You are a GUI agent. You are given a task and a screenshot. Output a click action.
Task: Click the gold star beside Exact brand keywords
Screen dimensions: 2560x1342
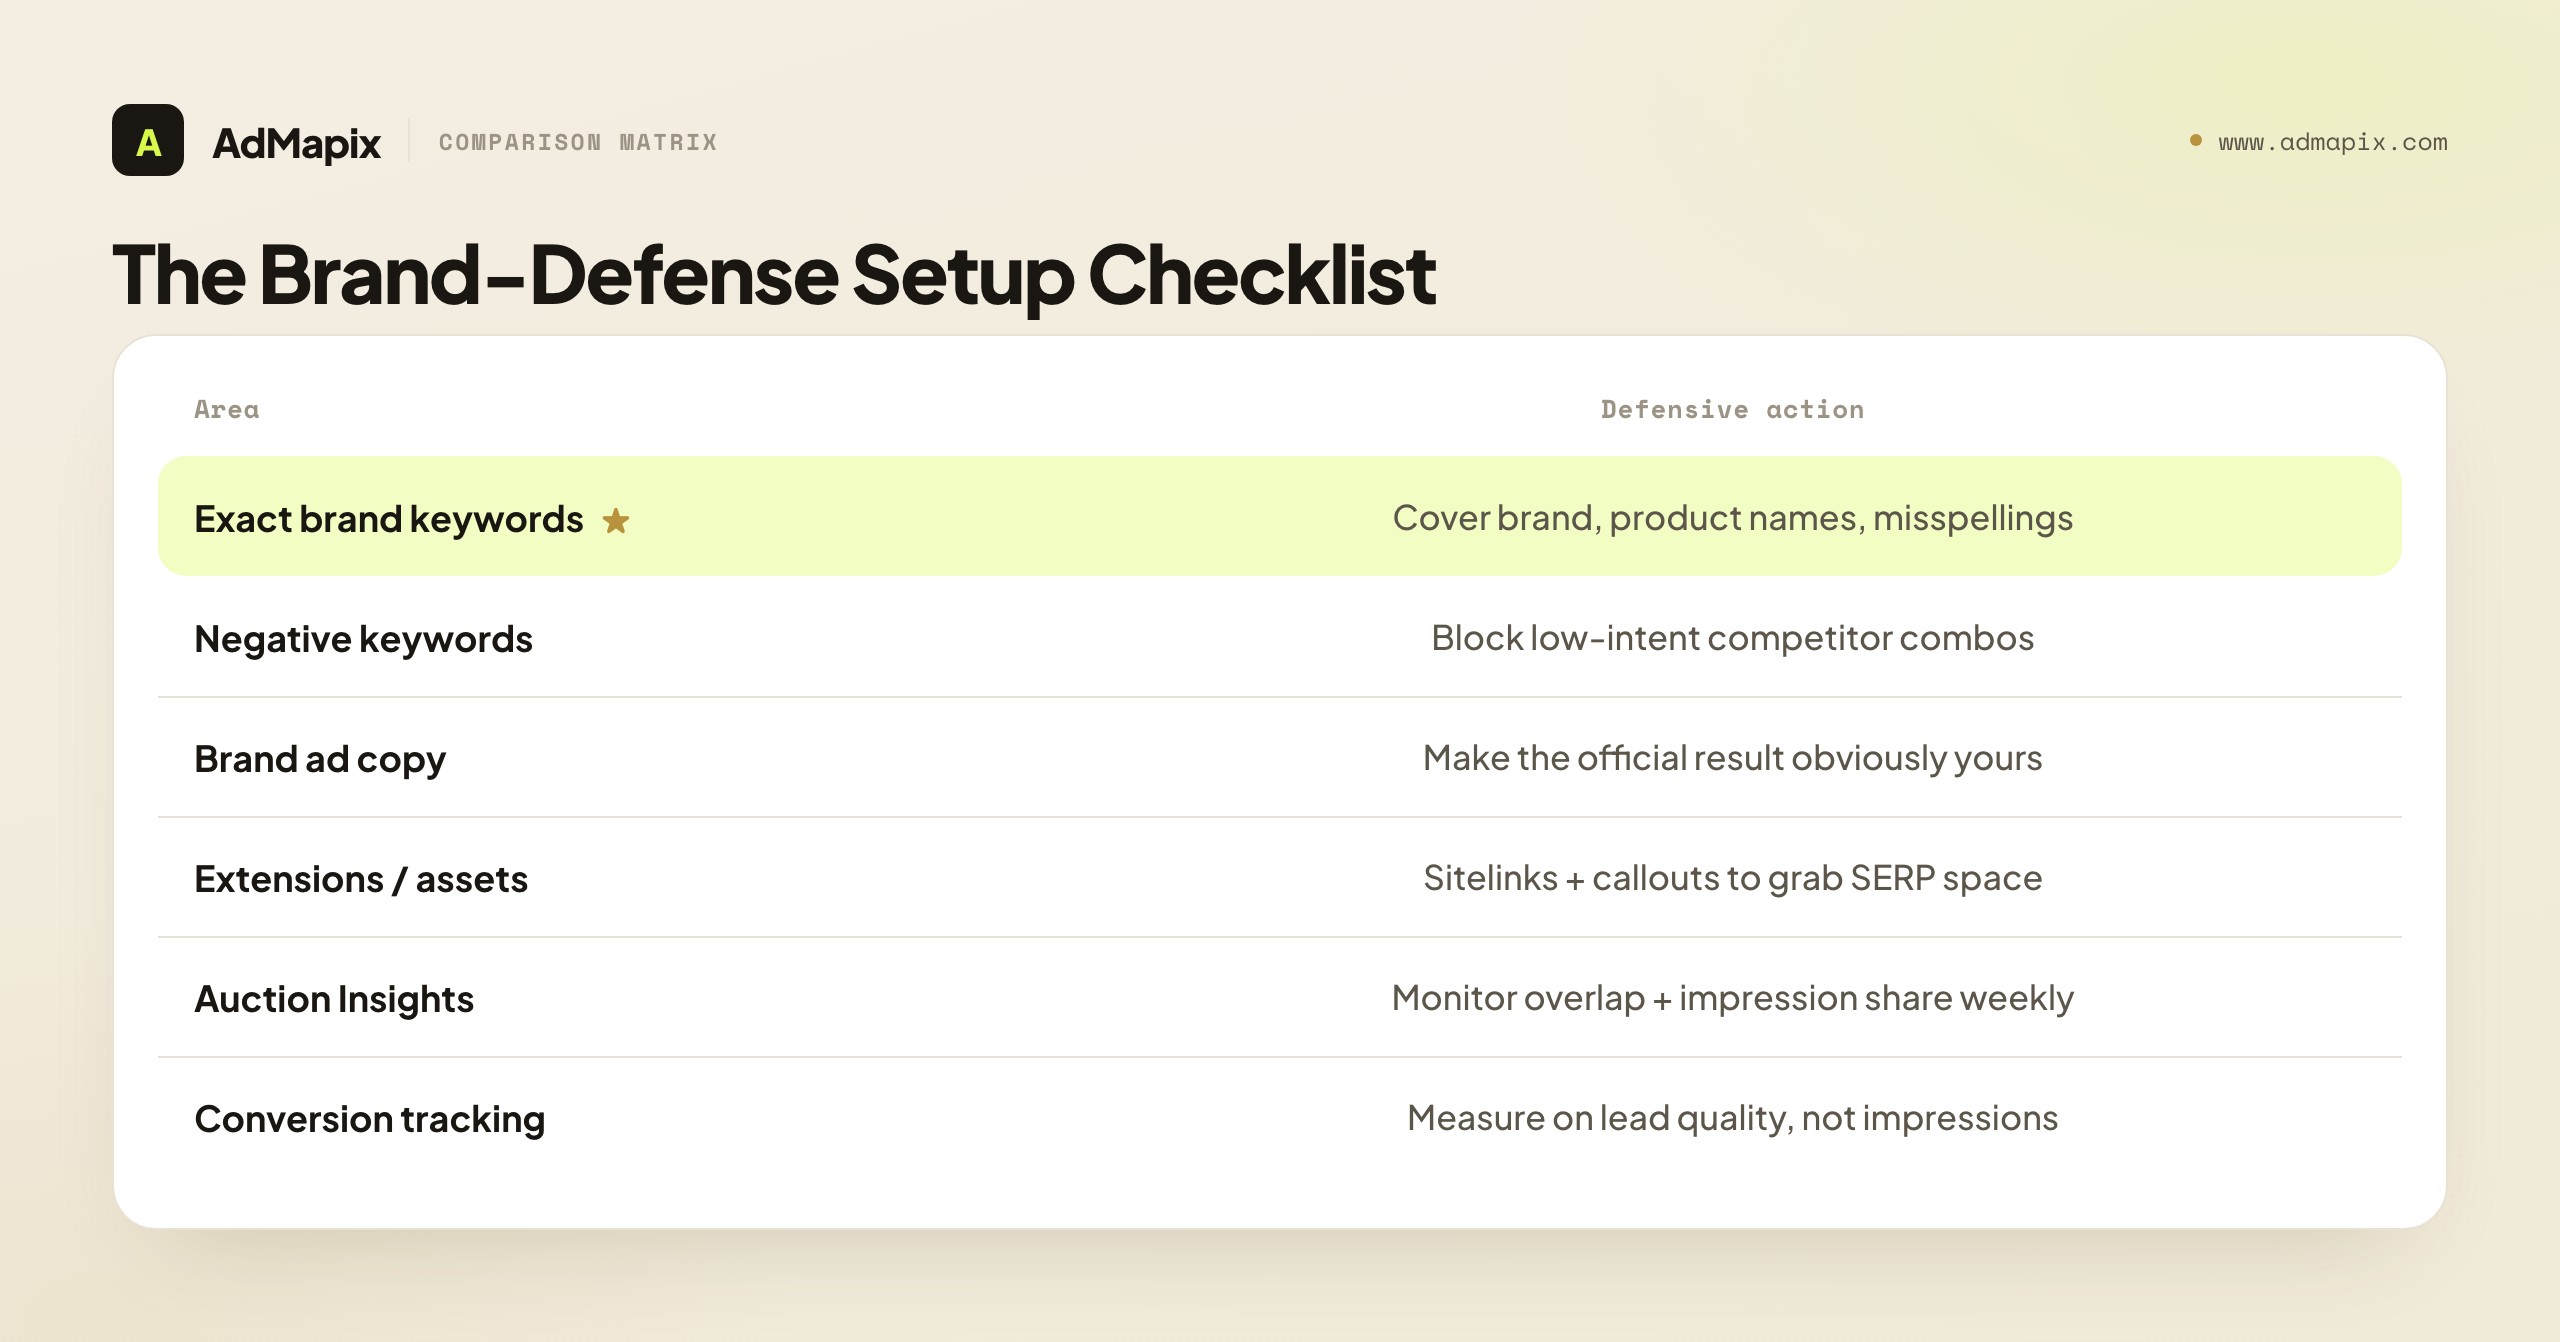(x=616, y=520)
